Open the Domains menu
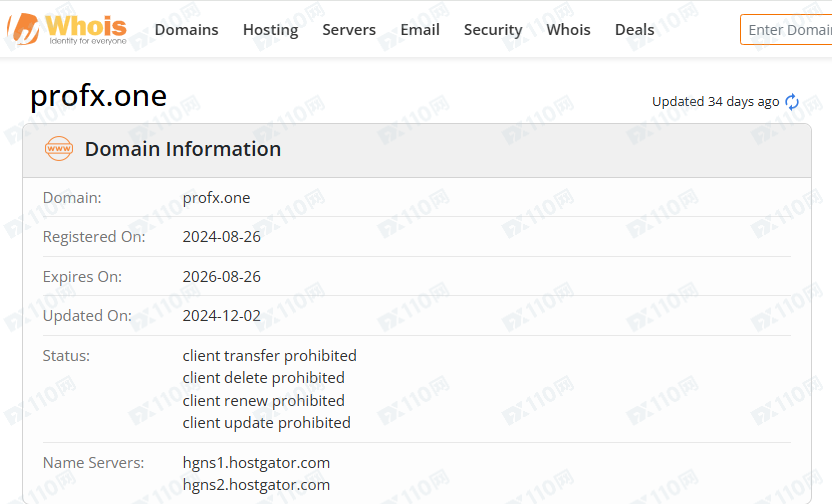This screenshot has width=832, height=504. pos(186,30)
